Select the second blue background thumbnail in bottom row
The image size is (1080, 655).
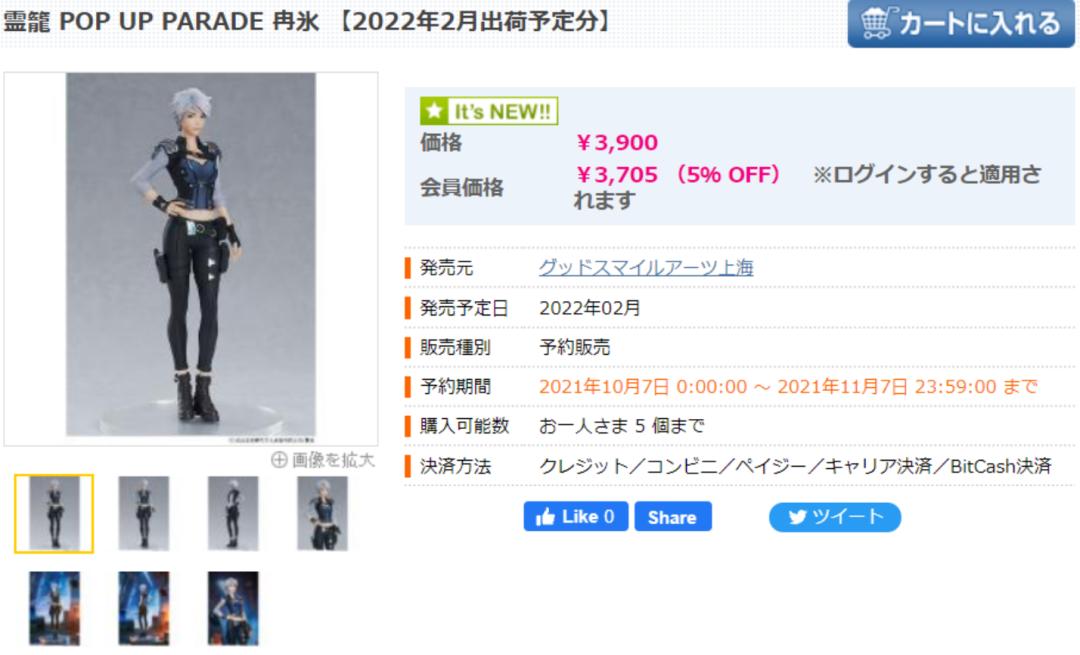click(x=143, y=608)
